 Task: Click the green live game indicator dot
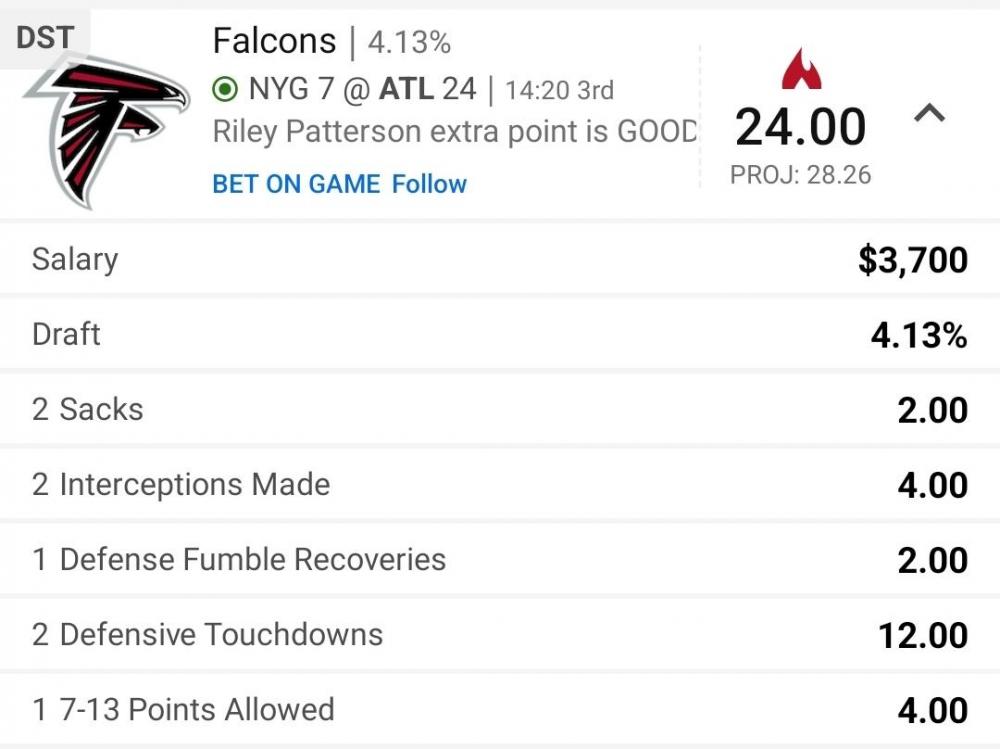tap(224, 88)
